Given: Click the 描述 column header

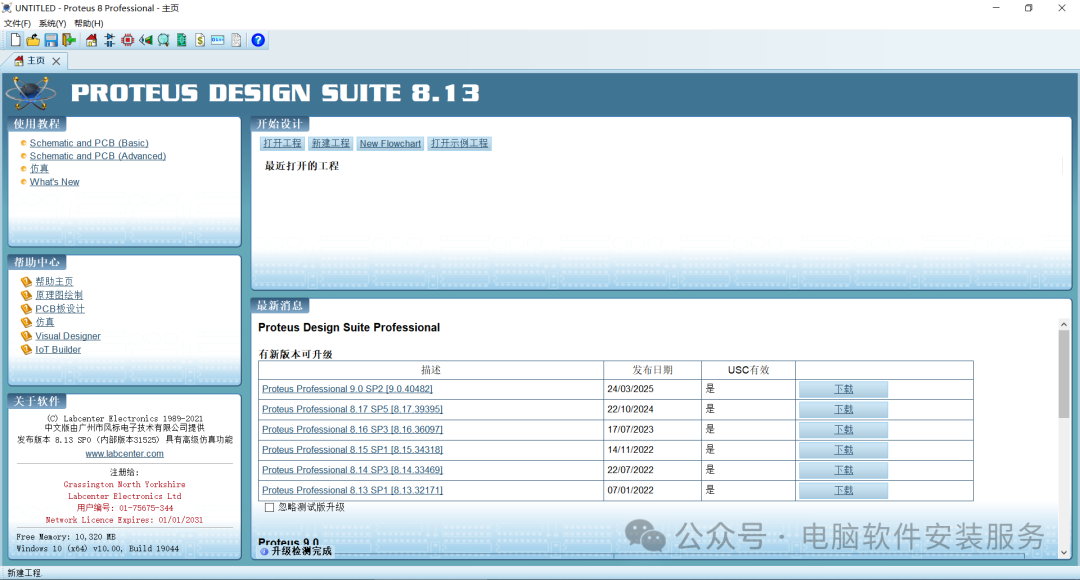Looking at the screenshot, I should click(x=431, y=370).
